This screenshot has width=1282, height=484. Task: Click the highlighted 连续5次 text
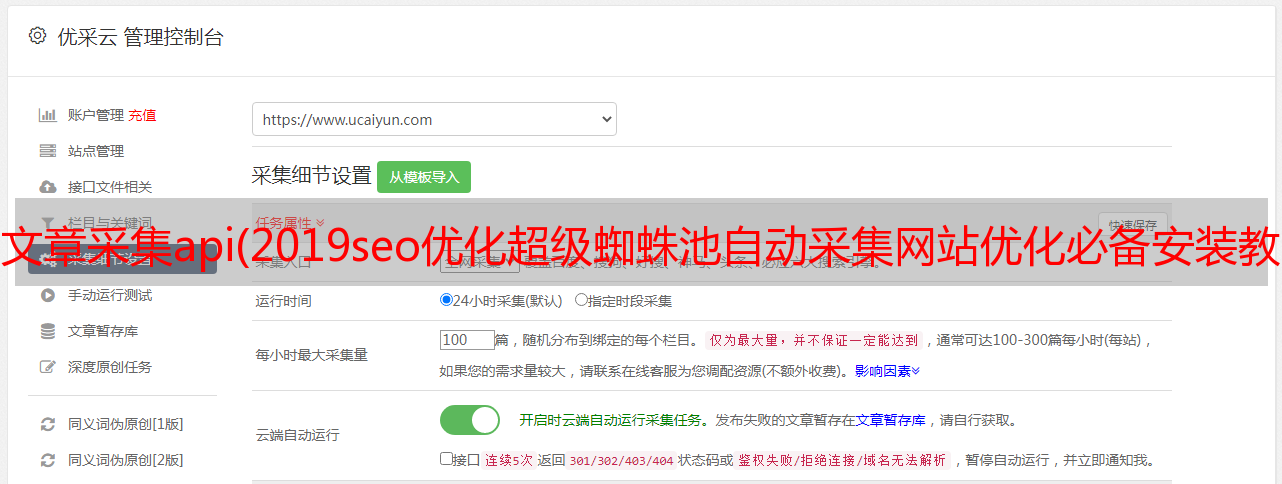[x=509, y=460]
